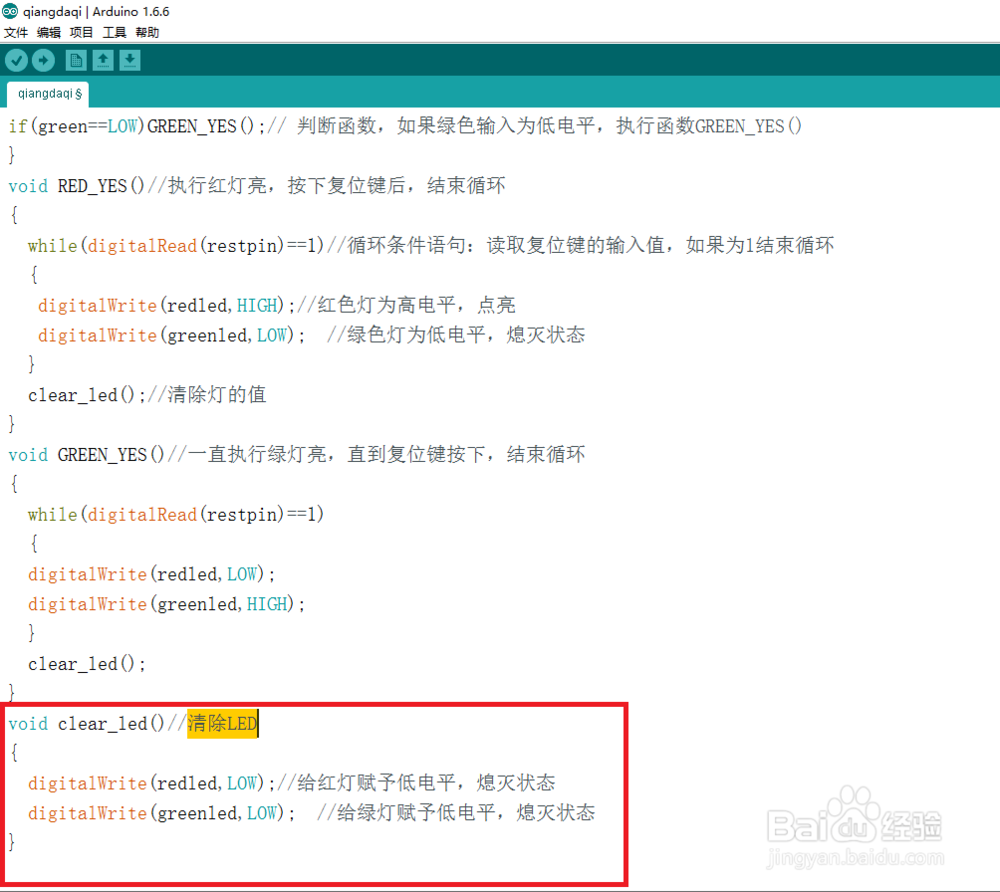Image resolution: width=1000 pixels, height=892 pixels.
Task: Click the Arduino icon in the title bar
Action: click(9, 10)
